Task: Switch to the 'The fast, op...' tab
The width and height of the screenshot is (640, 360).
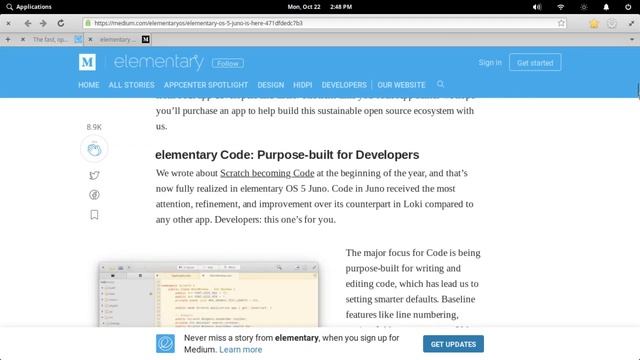Action: [x=51, y=40]
